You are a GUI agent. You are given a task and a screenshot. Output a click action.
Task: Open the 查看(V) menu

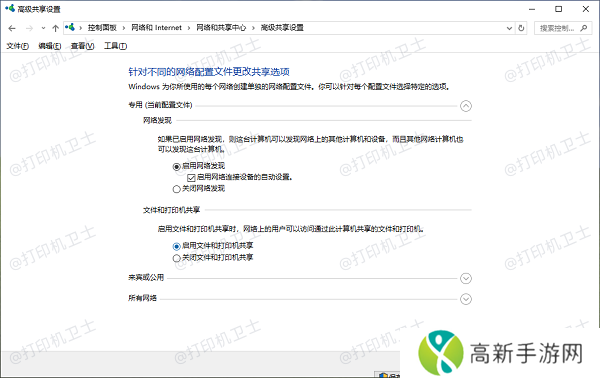coord(82,46)
